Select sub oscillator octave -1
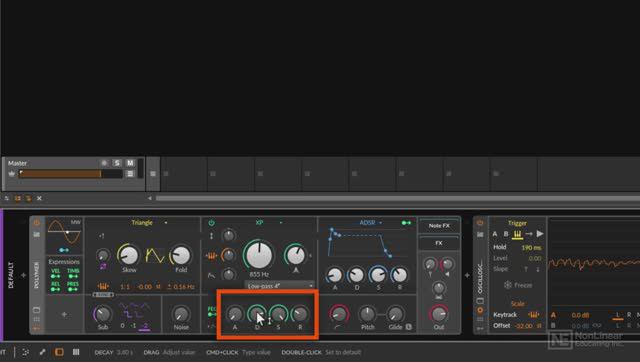The image size is (640, 362). (x=133, y=326)
